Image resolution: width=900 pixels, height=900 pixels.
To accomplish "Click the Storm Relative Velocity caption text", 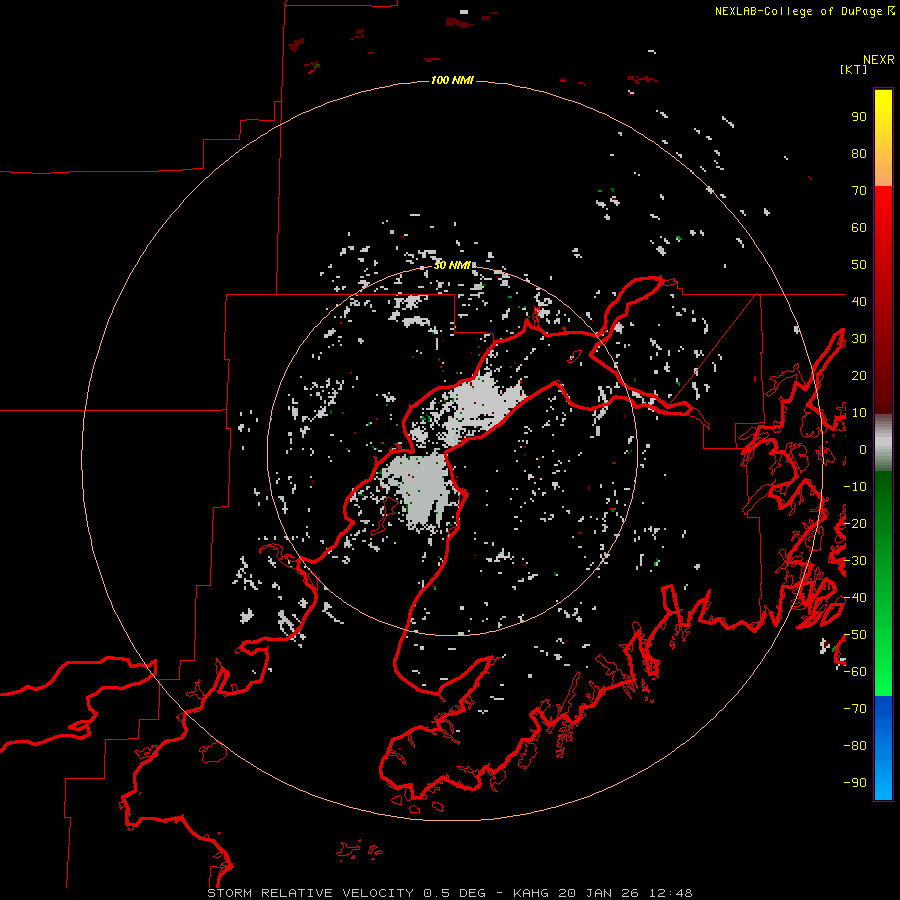I will 450,893.
